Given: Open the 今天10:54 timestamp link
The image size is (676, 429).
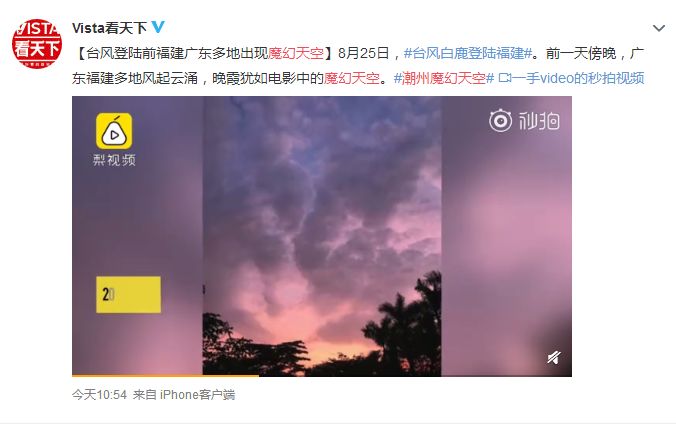Looking at the screenshot, I should point(100,395).
